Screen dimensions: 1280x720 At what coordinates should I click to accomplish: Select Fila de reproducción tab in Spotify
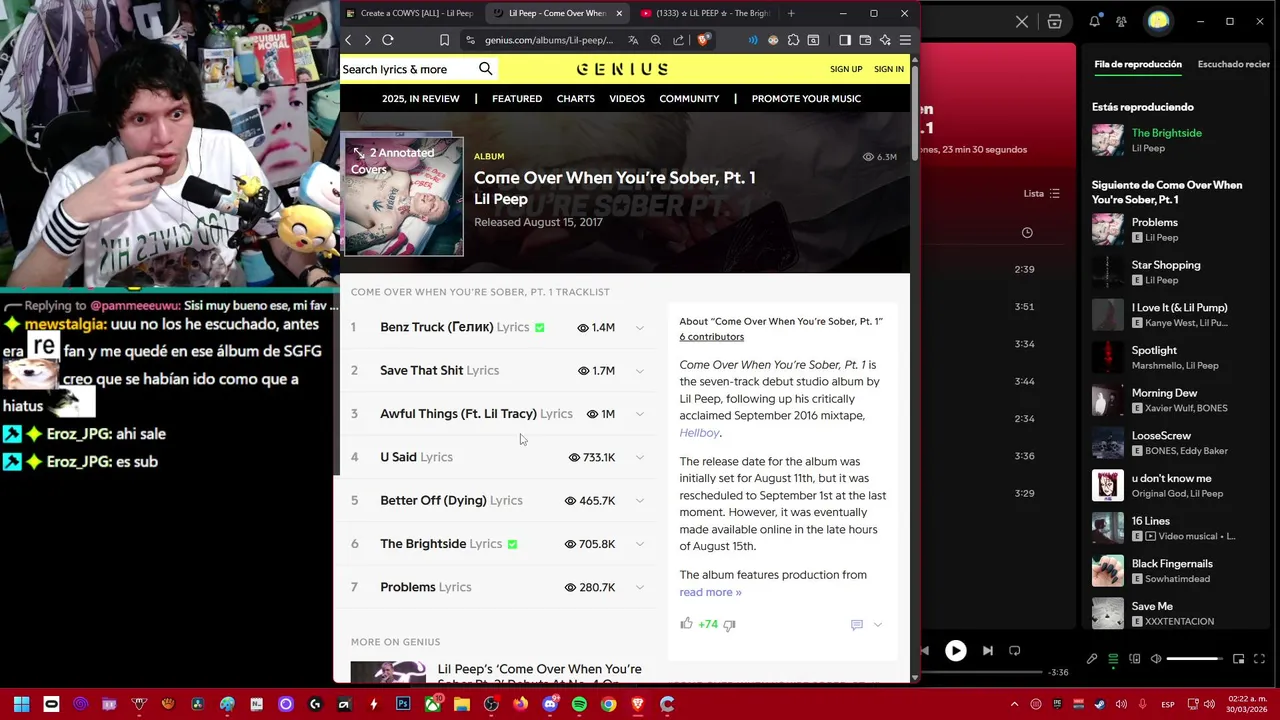coord(1138,64)
